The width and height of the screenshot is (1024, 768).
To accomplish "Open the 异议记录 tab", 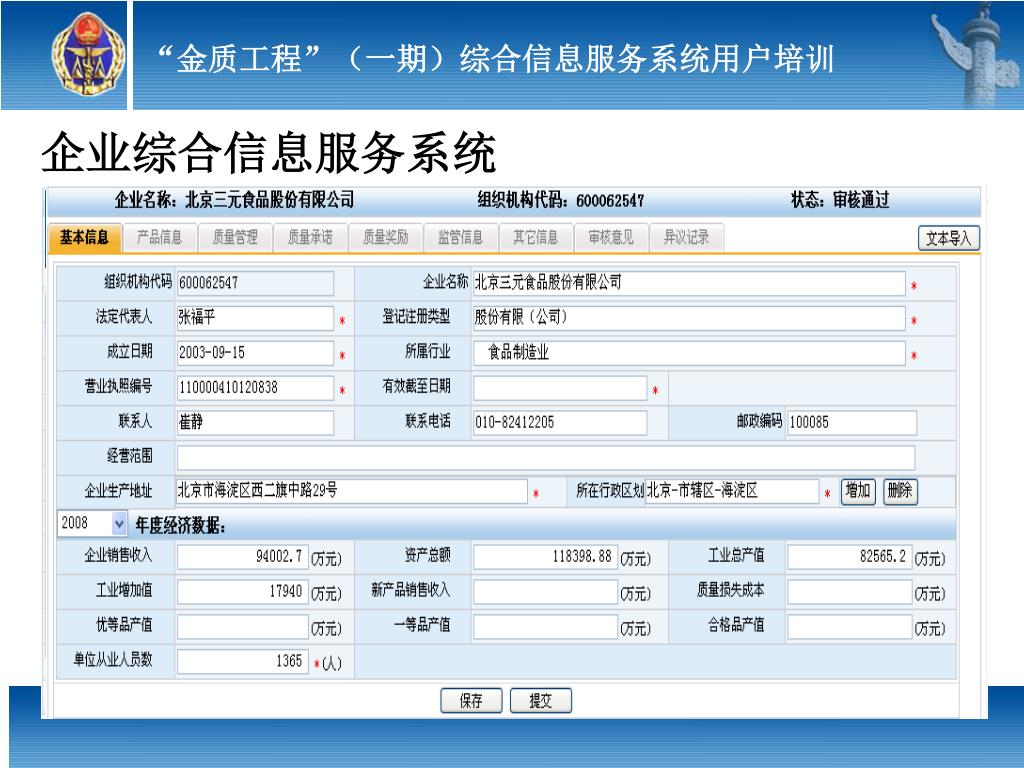I will 686,238.
